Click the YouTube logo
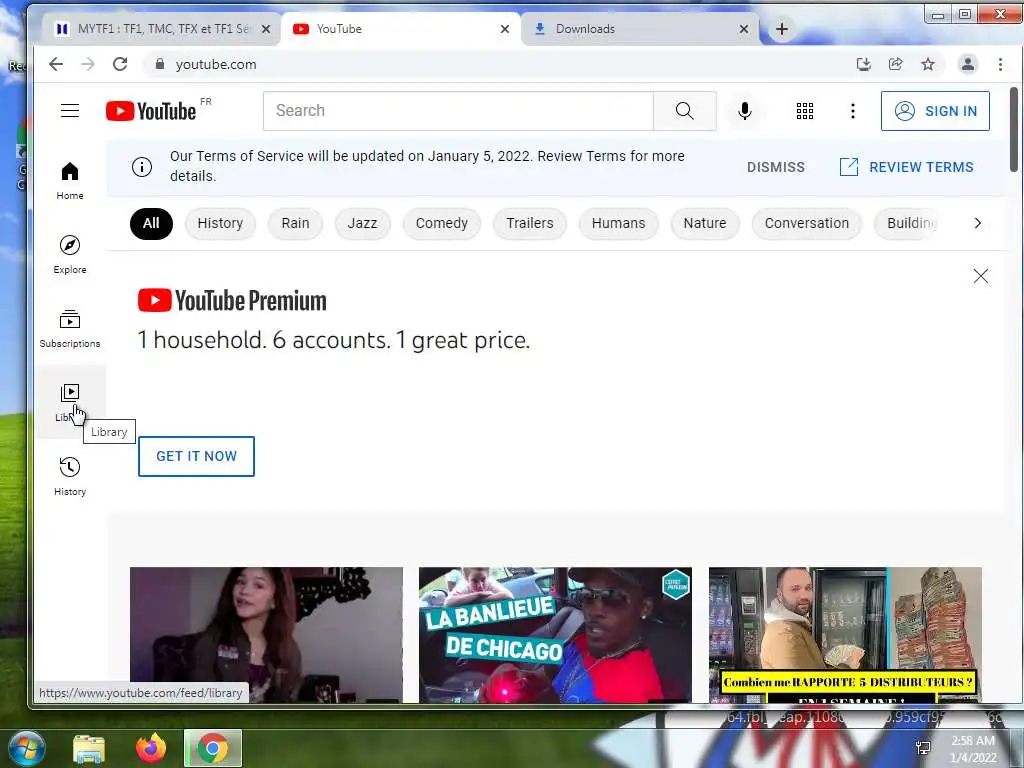The height and width of the screenshot is (768, 1024). [151, 111]
